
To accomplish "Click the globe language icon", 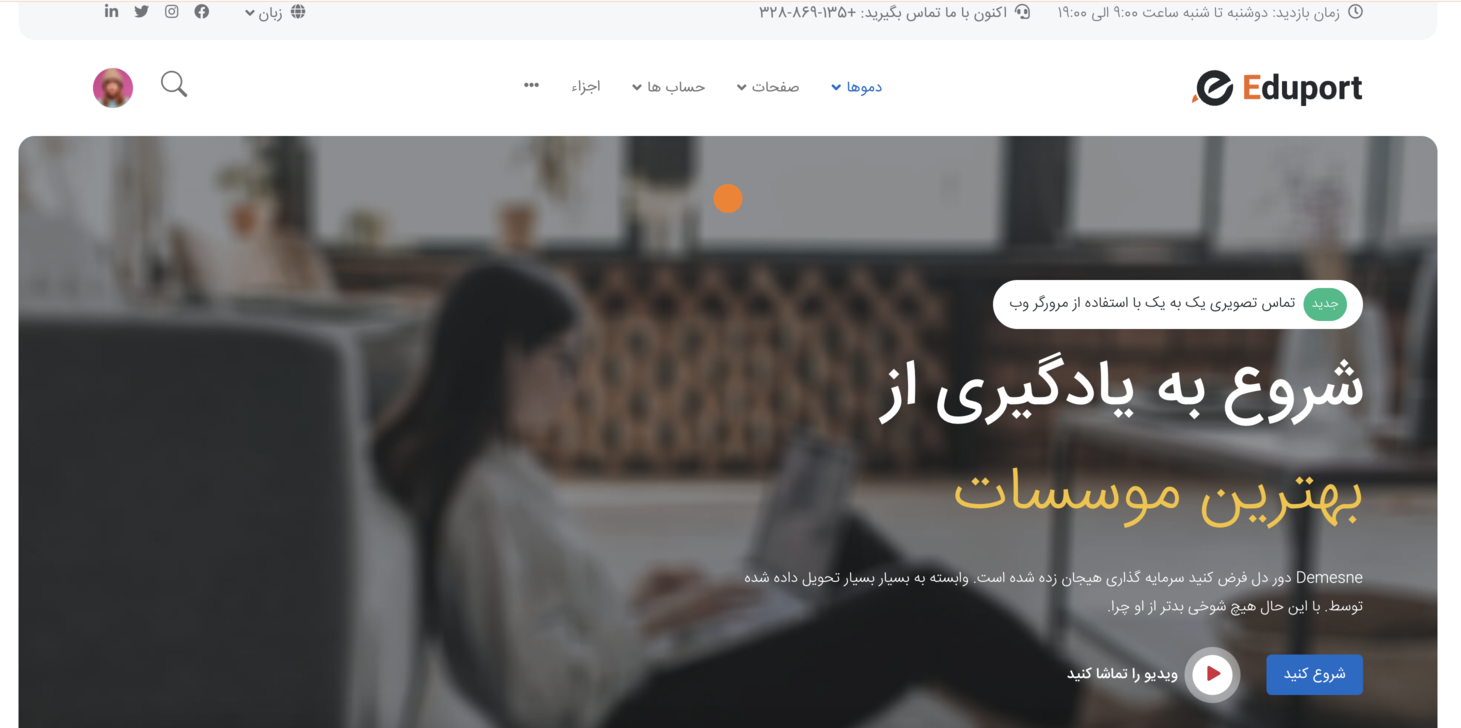I will 298,12.
